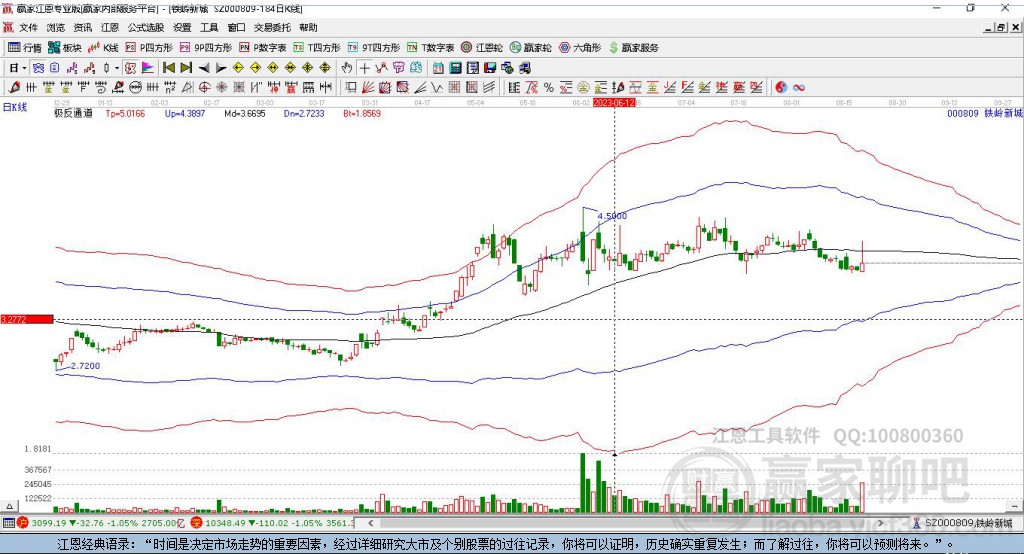Open the 文件 menu

[28, 27]
